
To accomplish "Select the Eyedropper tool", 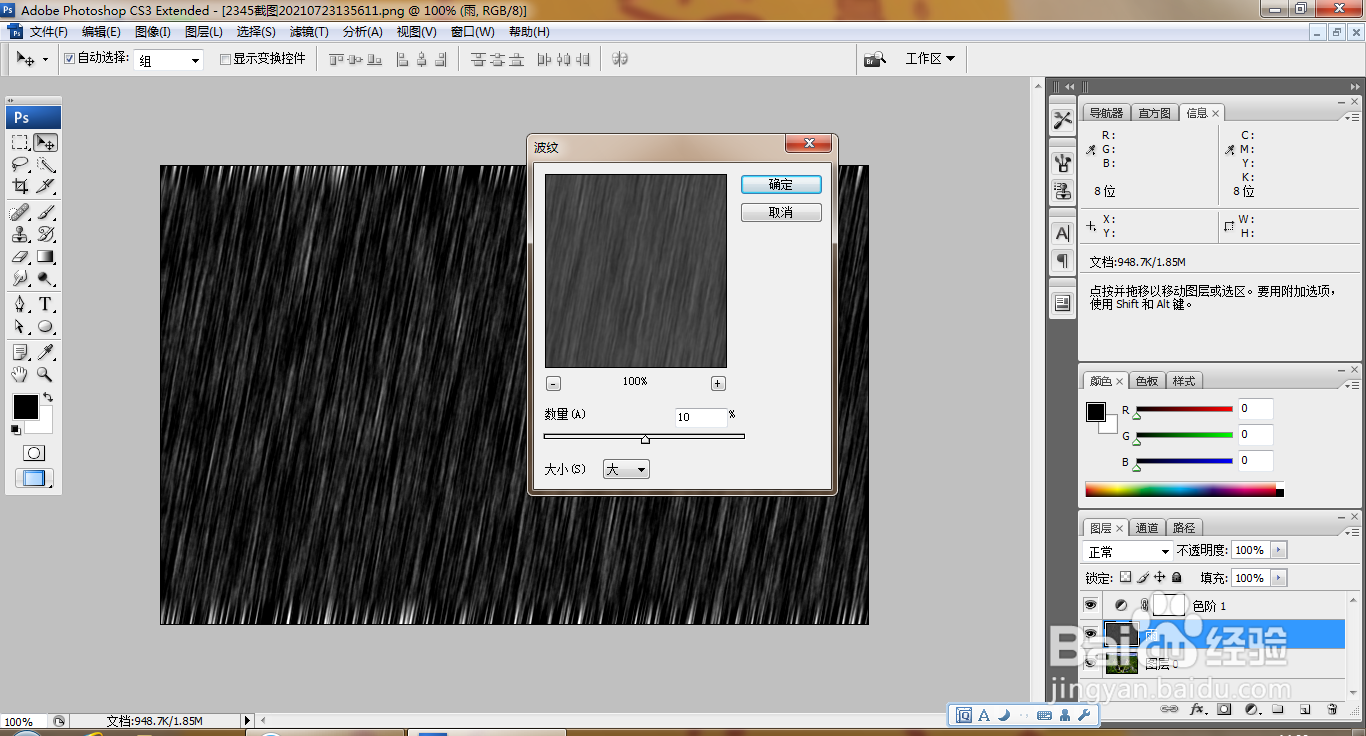I will (45, 352).
